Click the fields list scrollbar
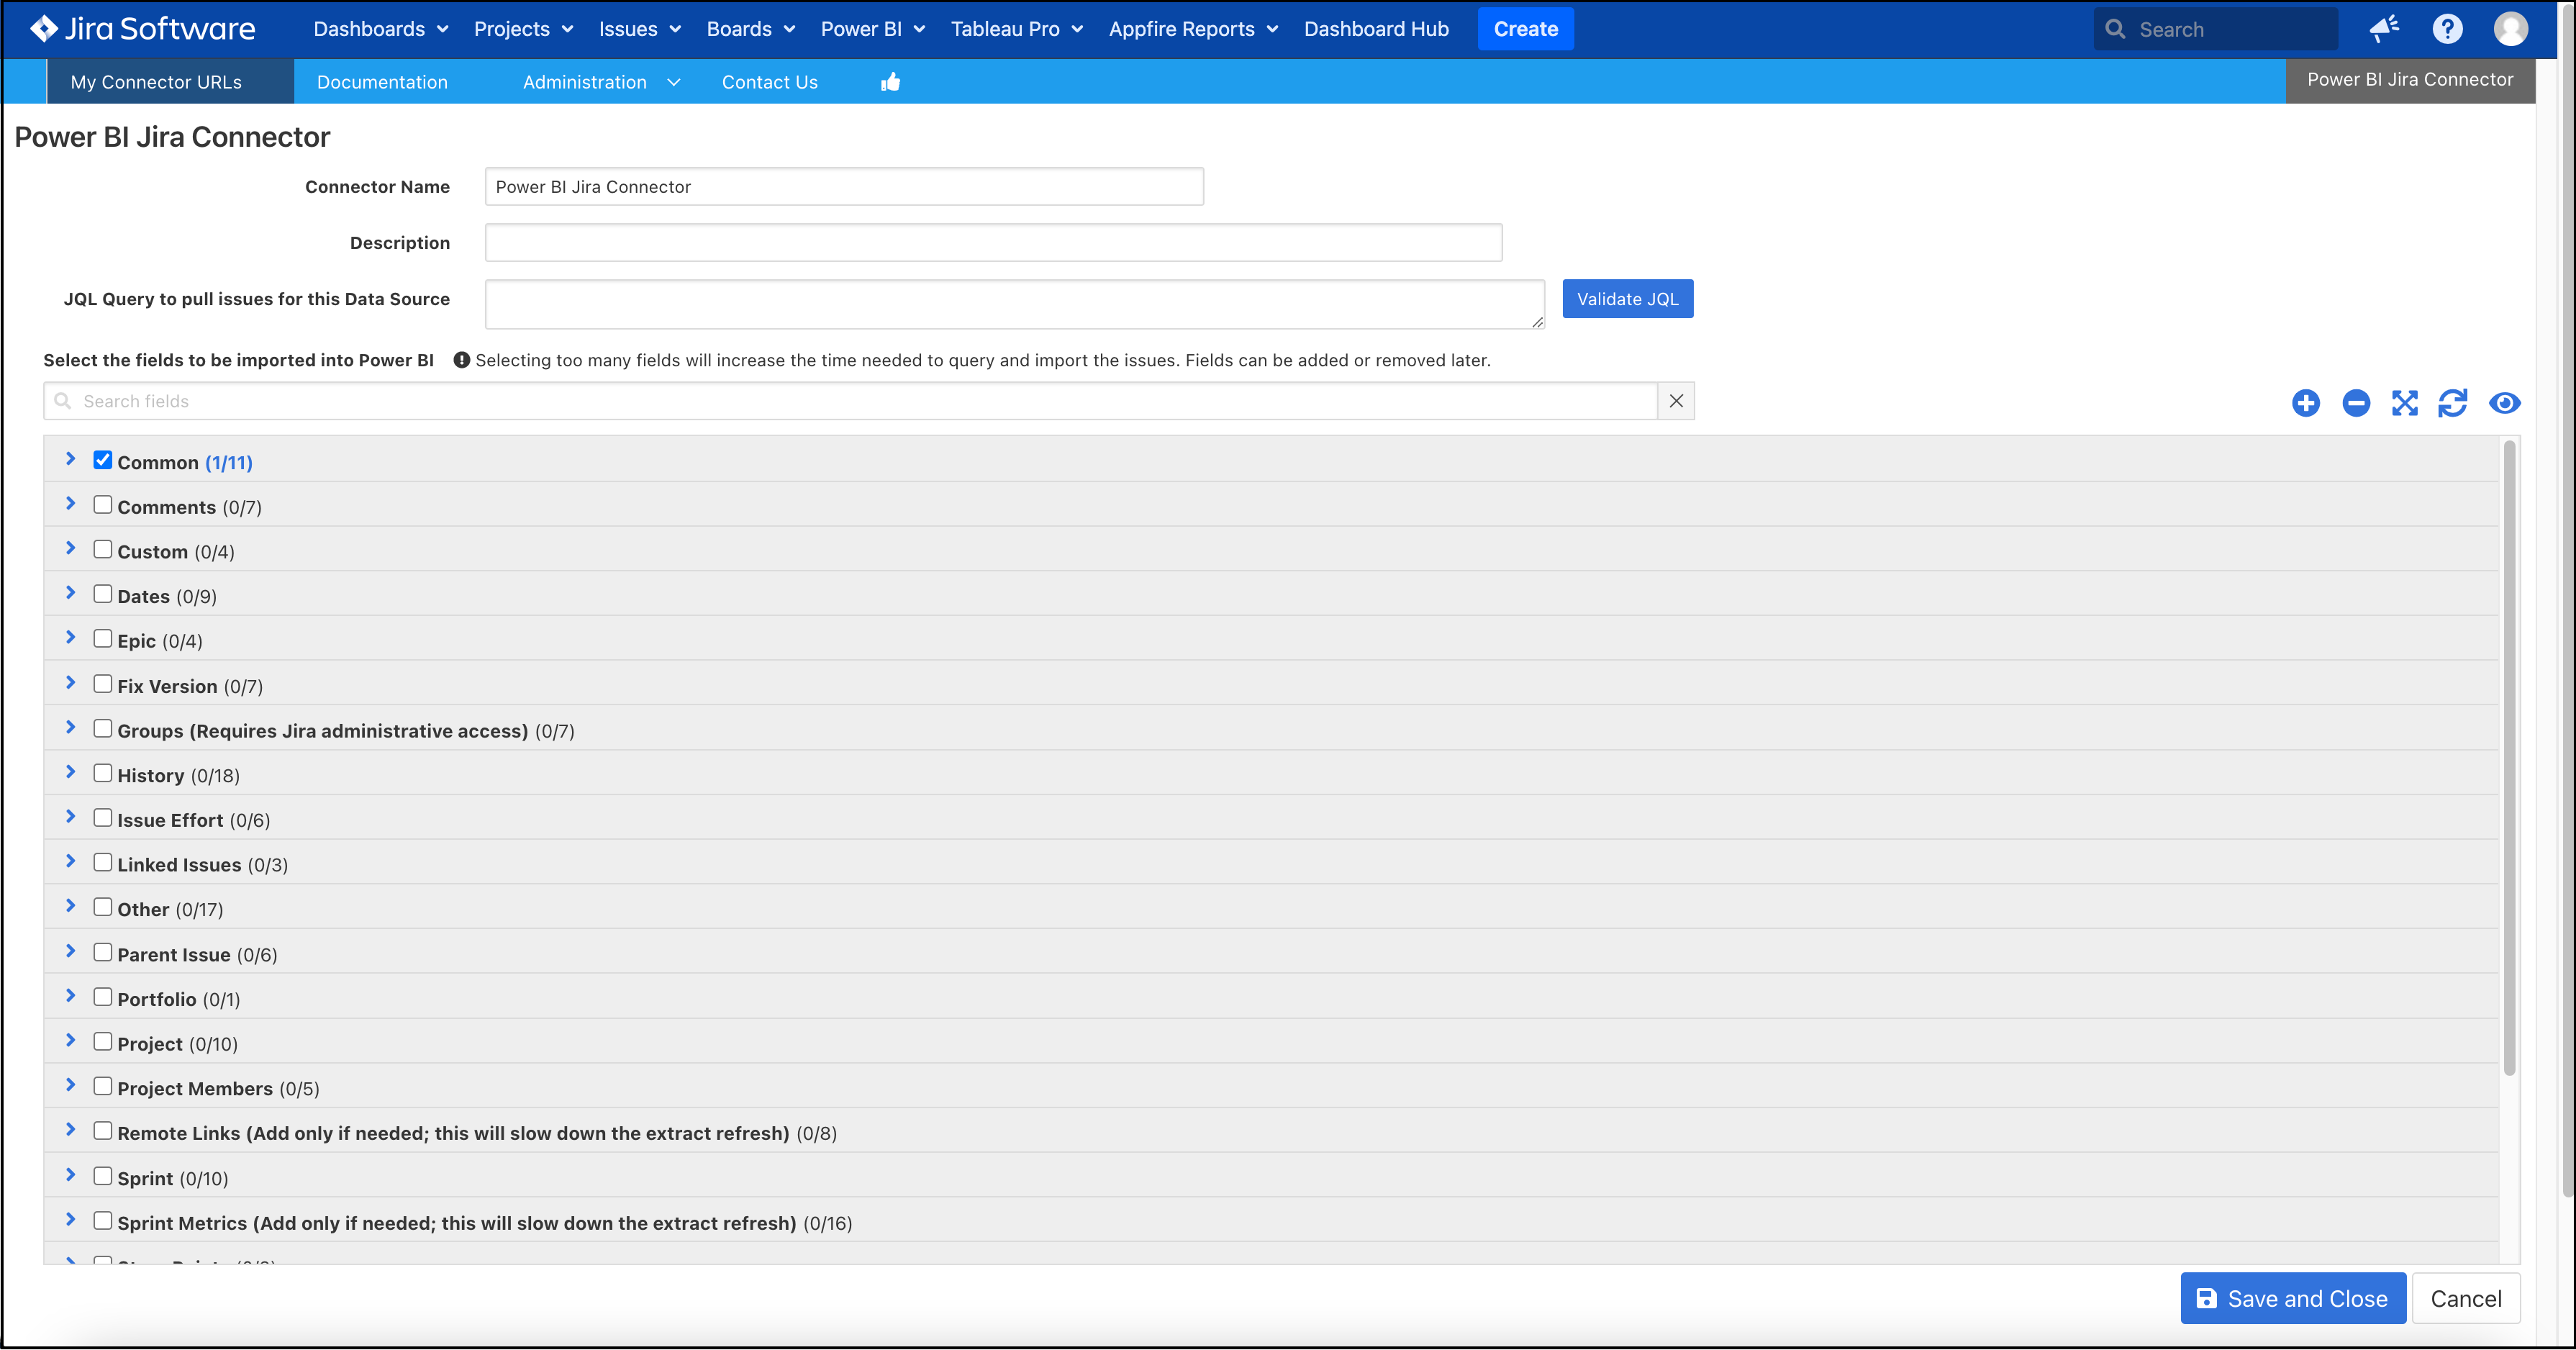 click(x=2509, y=757)
